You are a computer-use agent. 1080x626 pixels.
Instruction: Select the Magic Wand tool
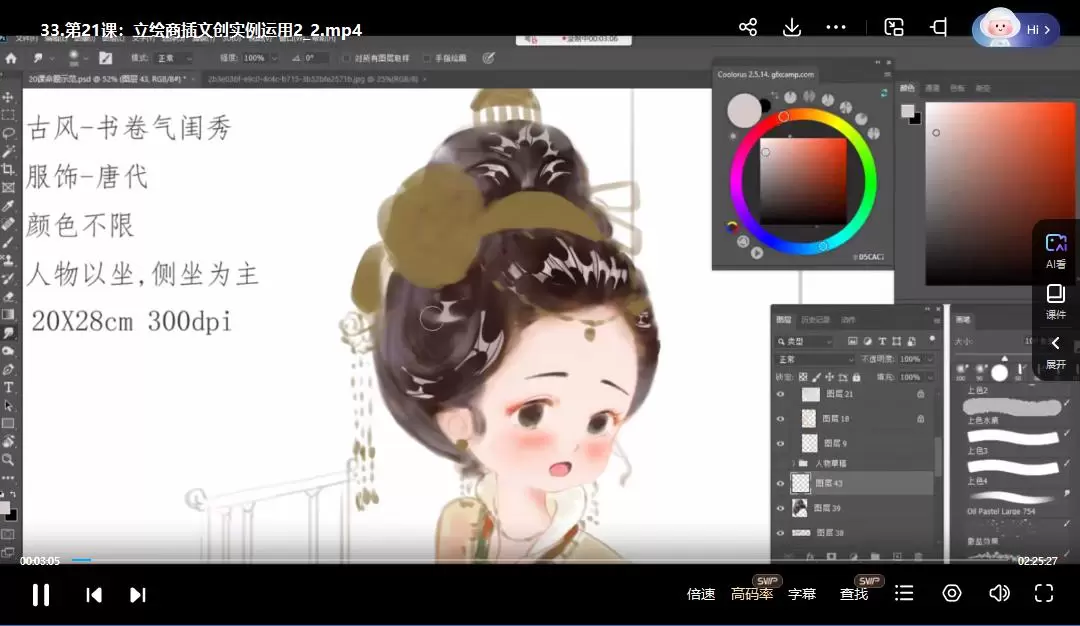click(8, 151)
